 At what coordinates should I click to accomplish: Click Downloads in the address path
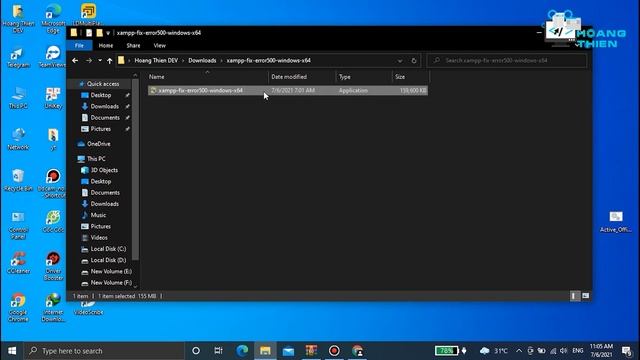pyautogui.click(x=202, y=60)
